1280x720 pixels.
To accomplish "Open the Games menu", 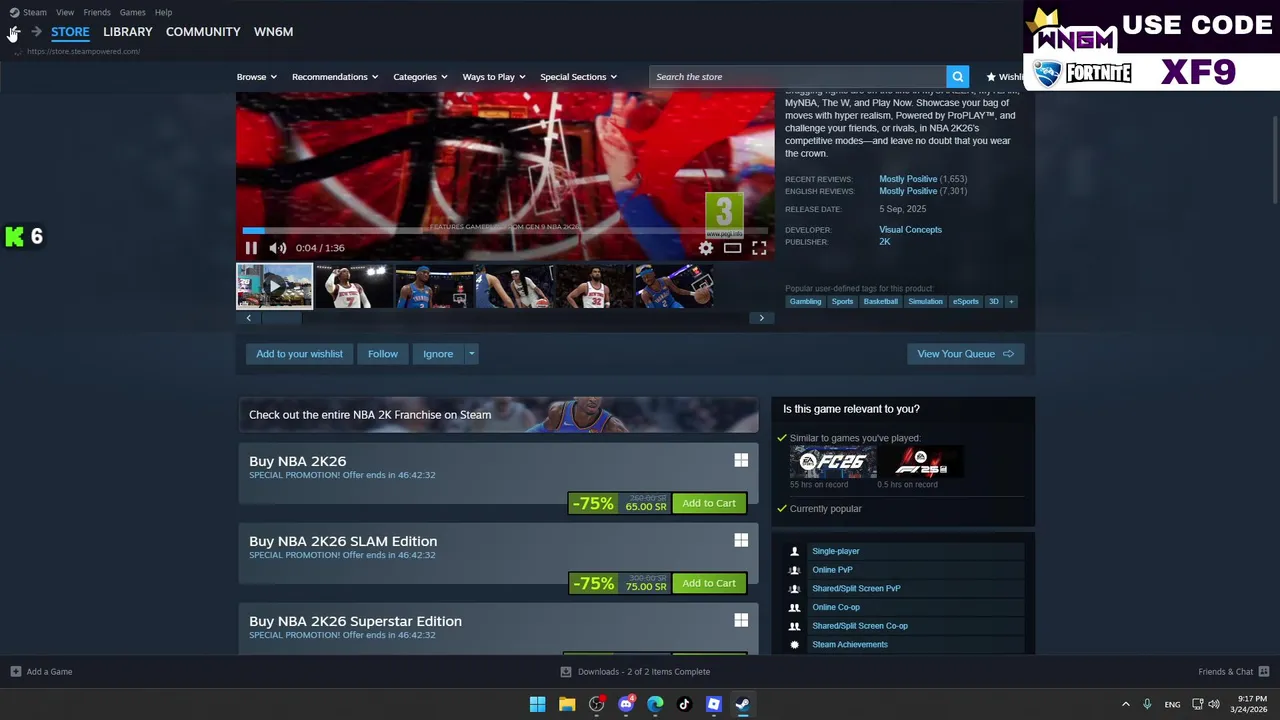I will [x=132, y=12].
